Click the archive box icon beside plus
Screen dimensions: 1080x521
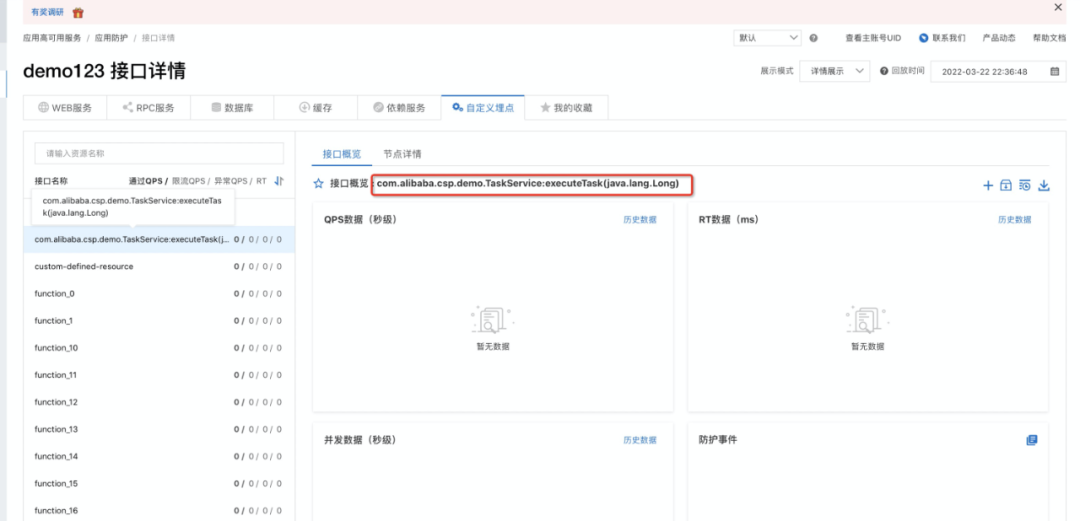(1006, 185)
